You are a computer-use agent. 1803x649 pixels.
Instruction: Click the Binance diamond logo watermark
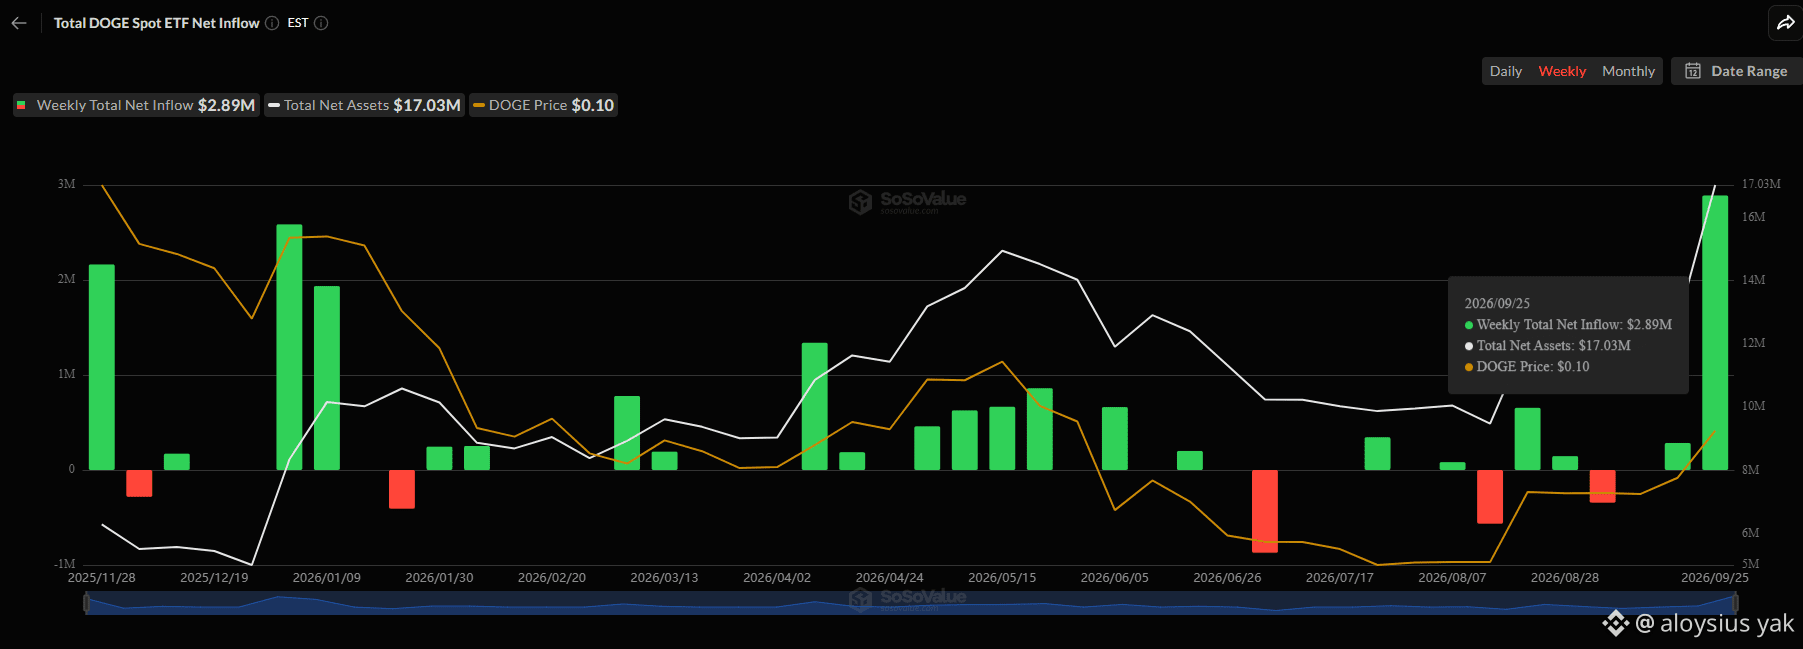click(1615, 624)
